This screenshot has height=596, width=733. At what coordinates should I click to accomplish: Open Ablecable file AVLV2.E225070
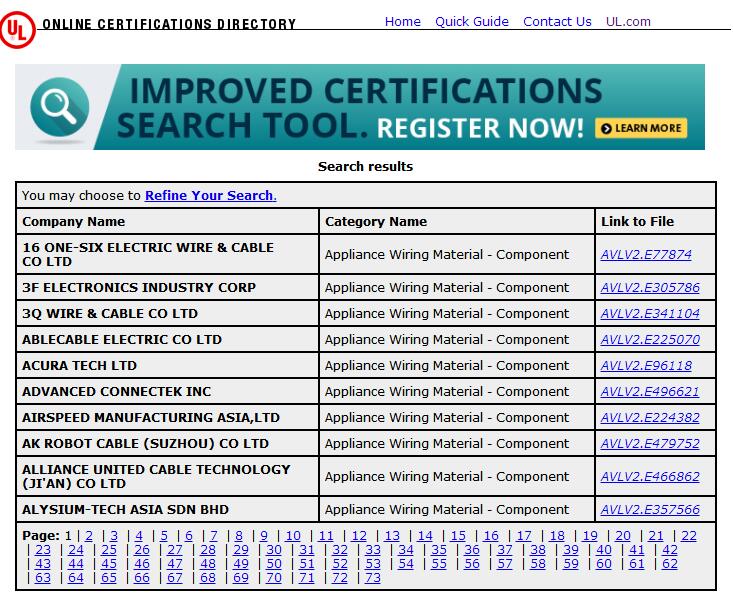650,340
